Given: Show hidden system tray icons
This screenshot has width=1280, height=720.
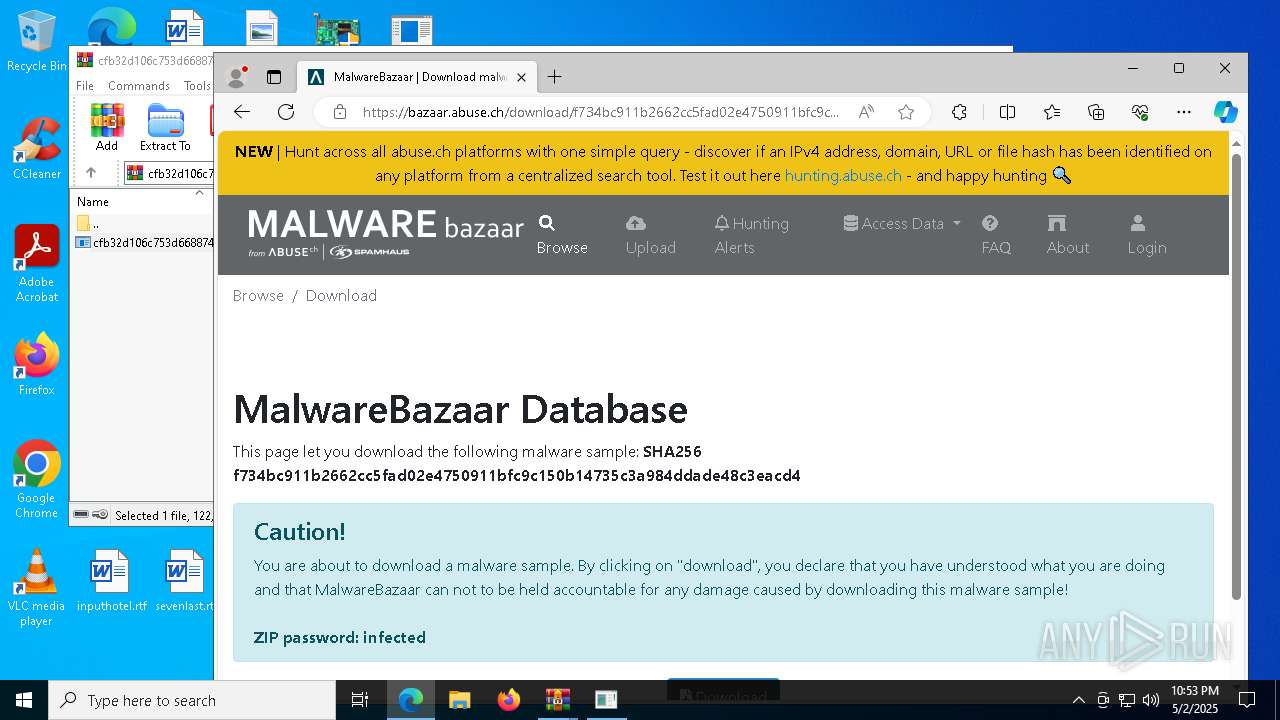Looking at the screenshot, I should (x=1078, y=700).
